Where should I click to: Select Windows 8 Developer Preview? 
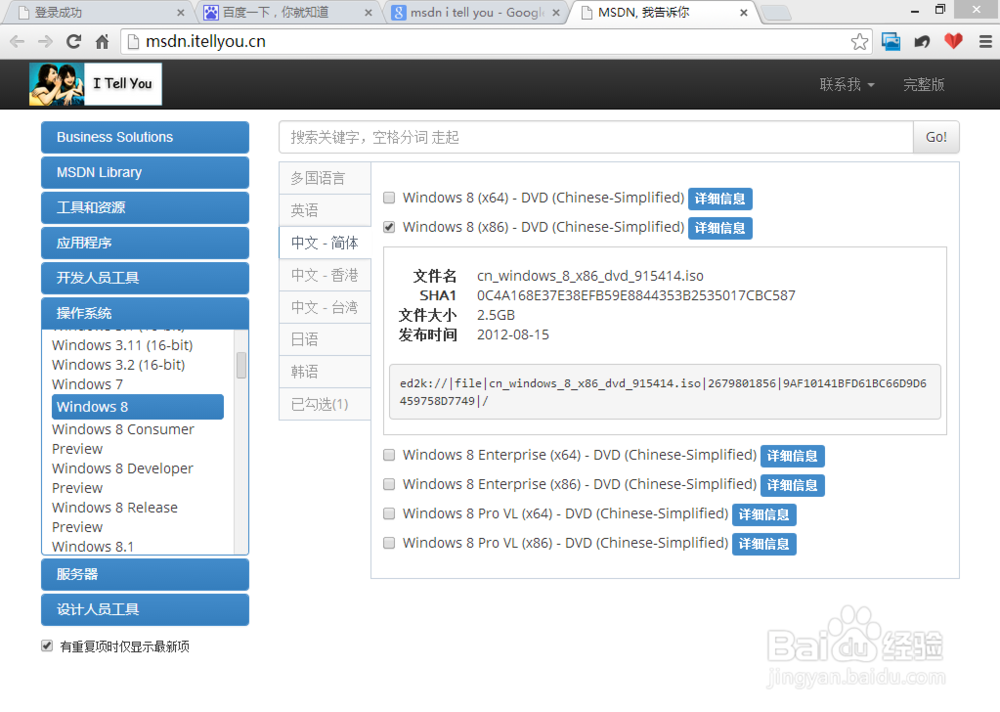[122, 478]
